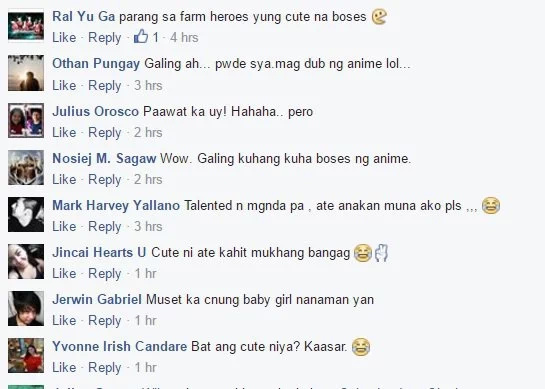Viewport: 545px width, 389px height.
Task: Click Julius Orosco's name link
Action: coord(96,112)
